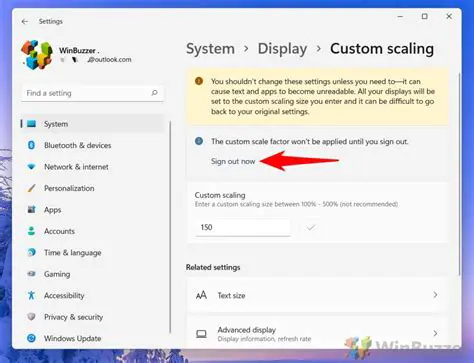Go back to Display breadcrumb
This screenshot has width=474, height=363.
[x=282, y=49]
